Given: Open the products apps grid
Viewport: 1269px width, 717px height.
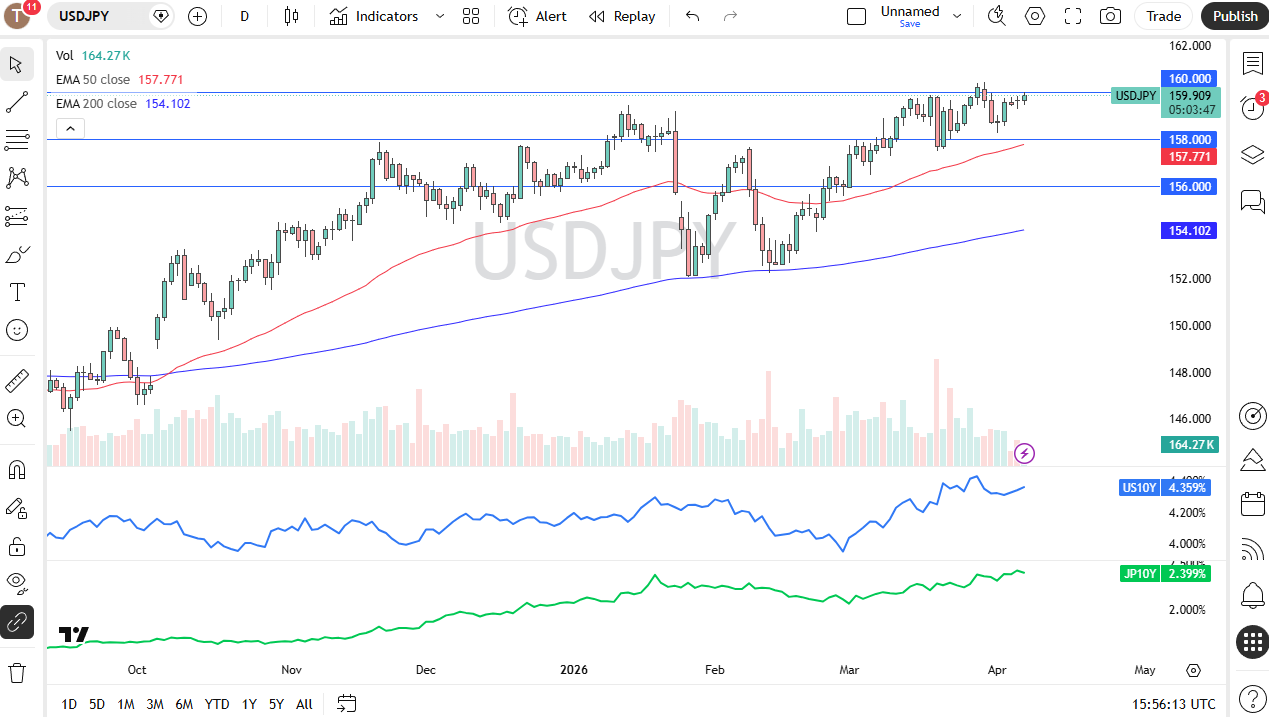Looking at the screenshot, I should click(x=1252, y=642).
